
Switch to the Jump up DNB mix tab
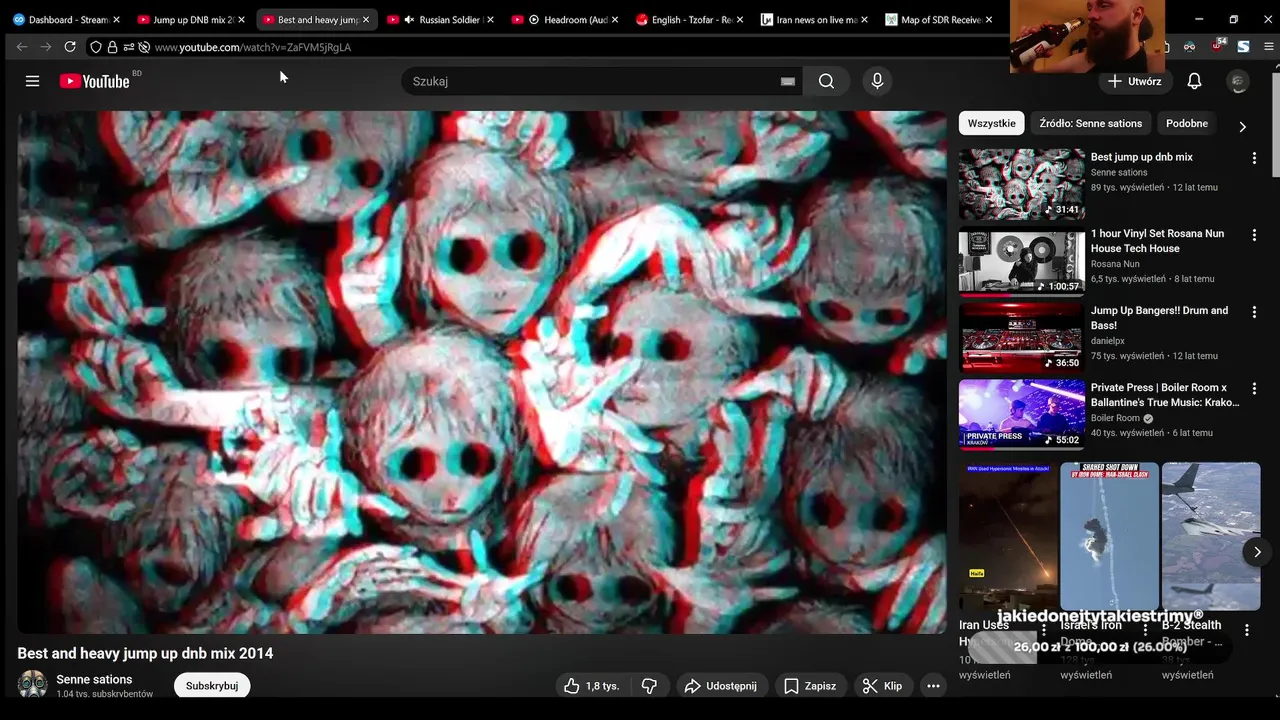point(192,20)
